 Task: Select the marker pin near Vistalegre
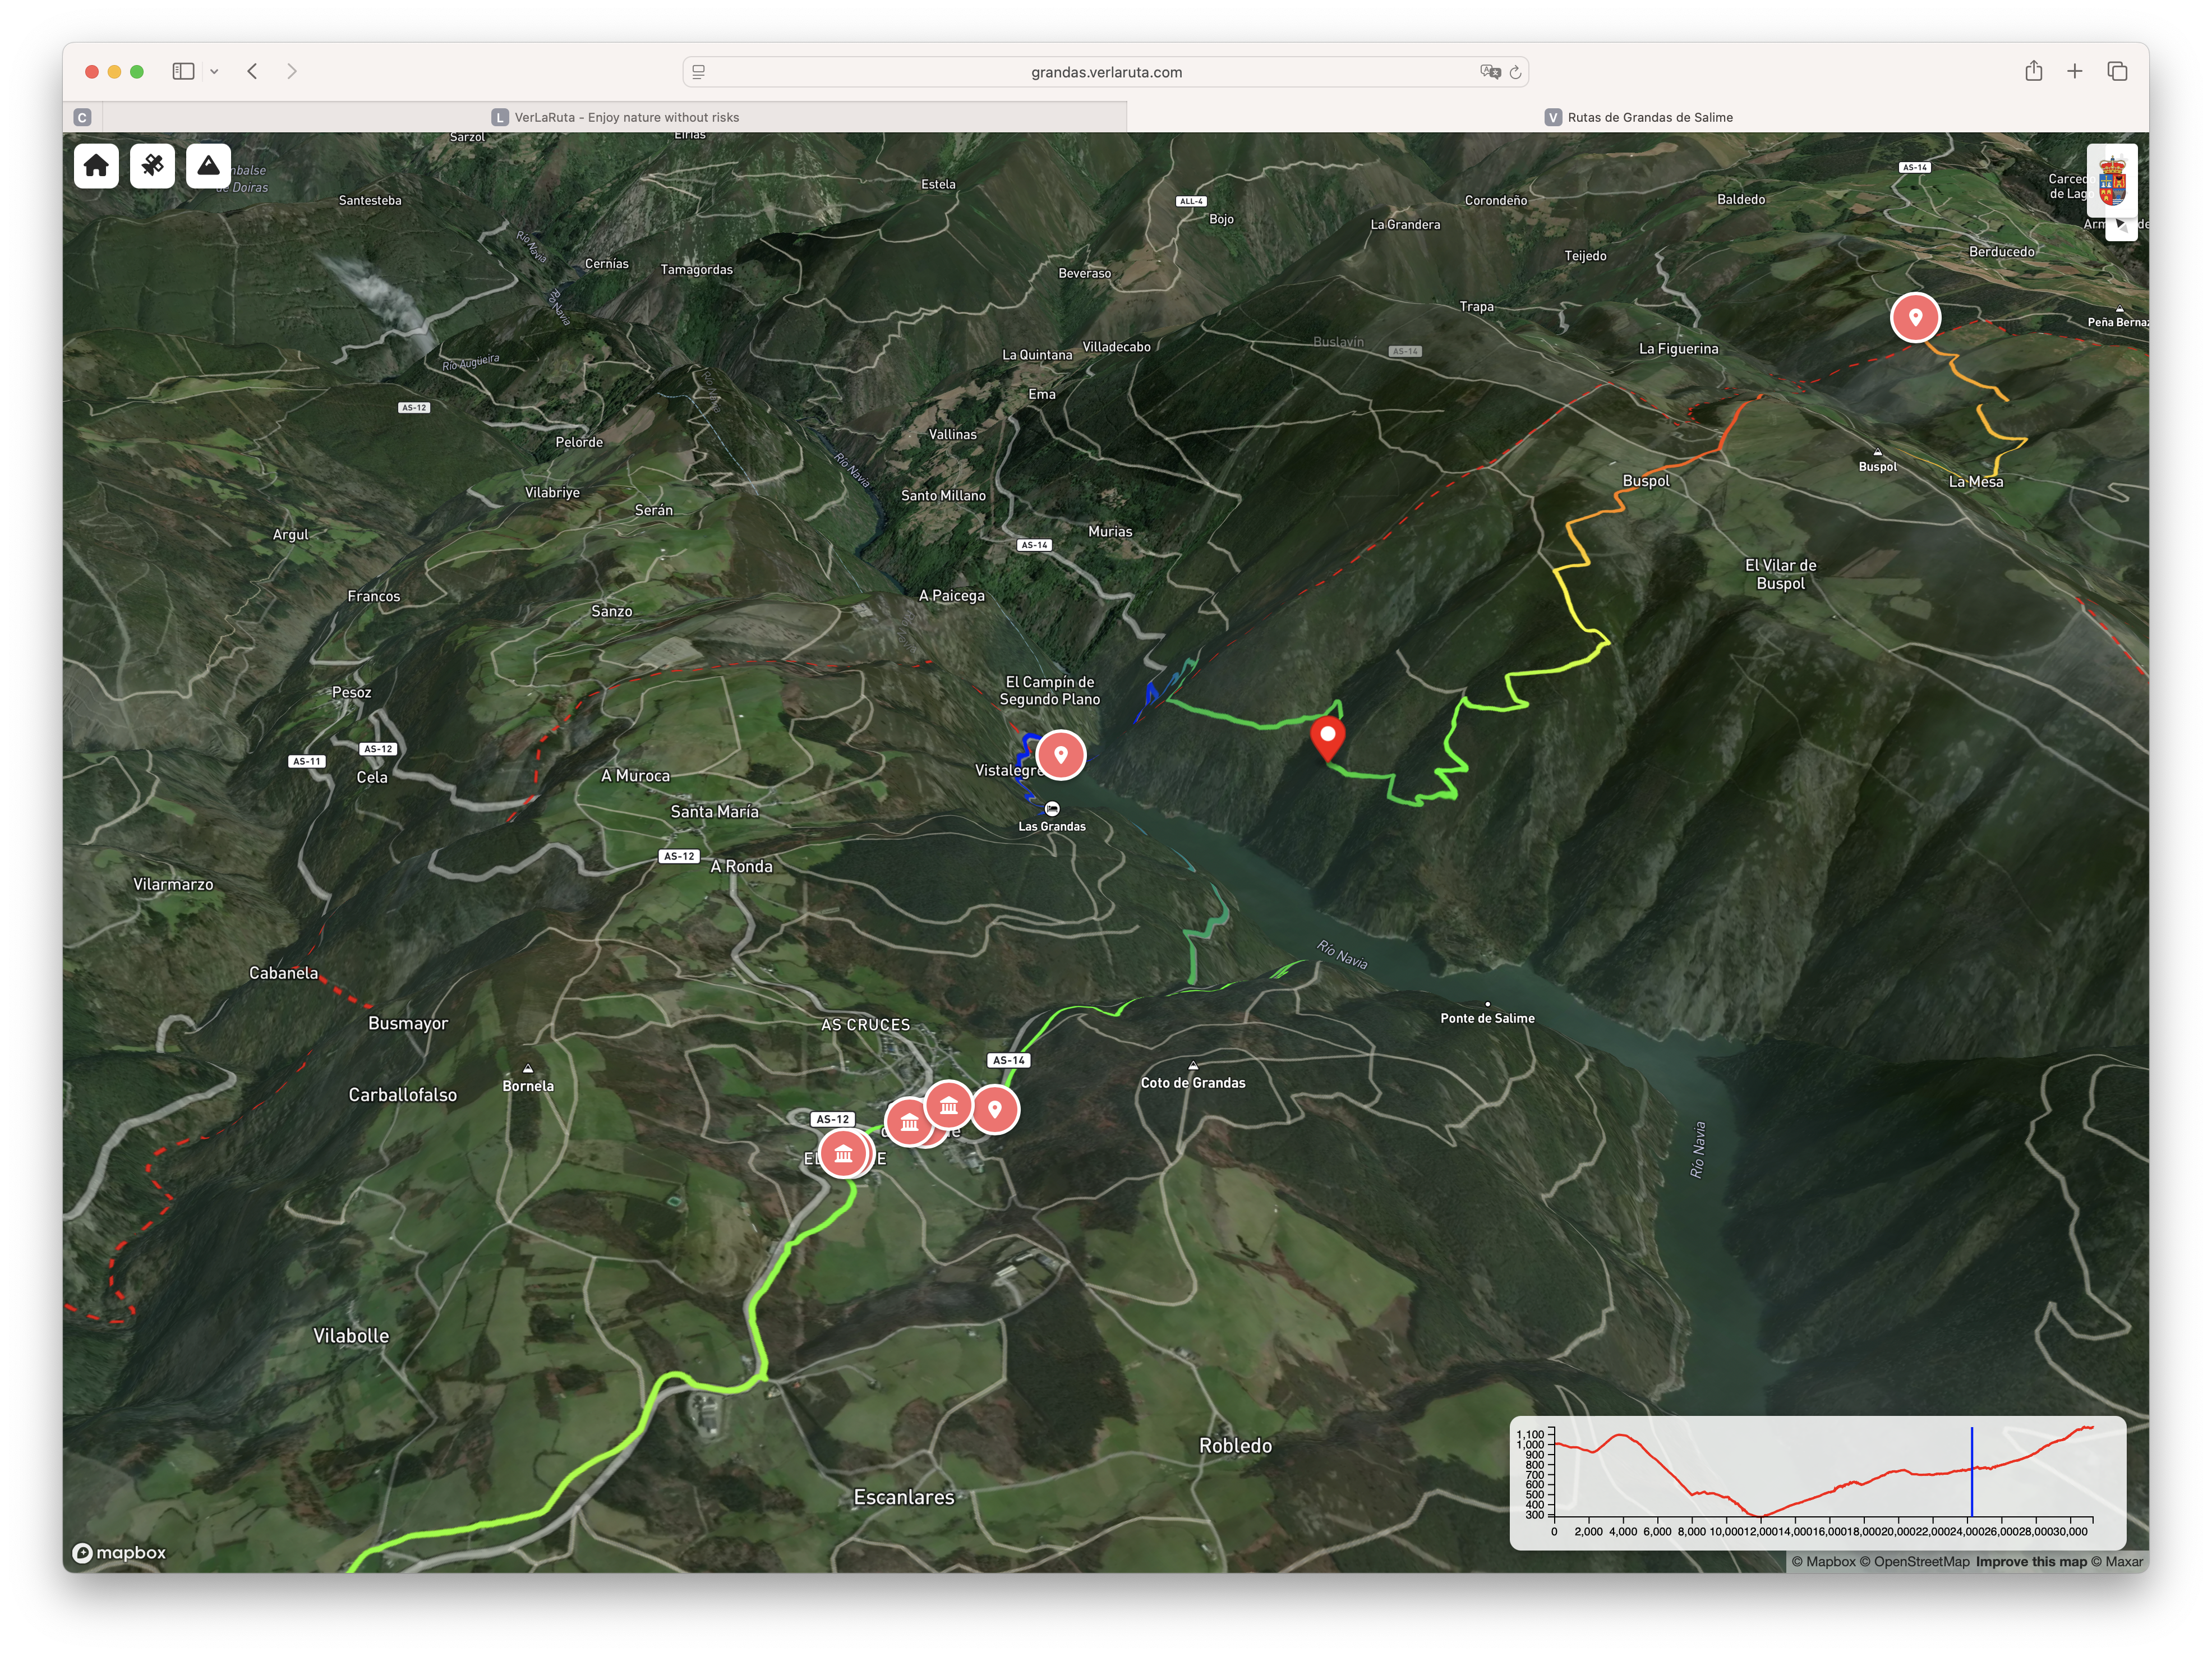tap(1061, 755)
